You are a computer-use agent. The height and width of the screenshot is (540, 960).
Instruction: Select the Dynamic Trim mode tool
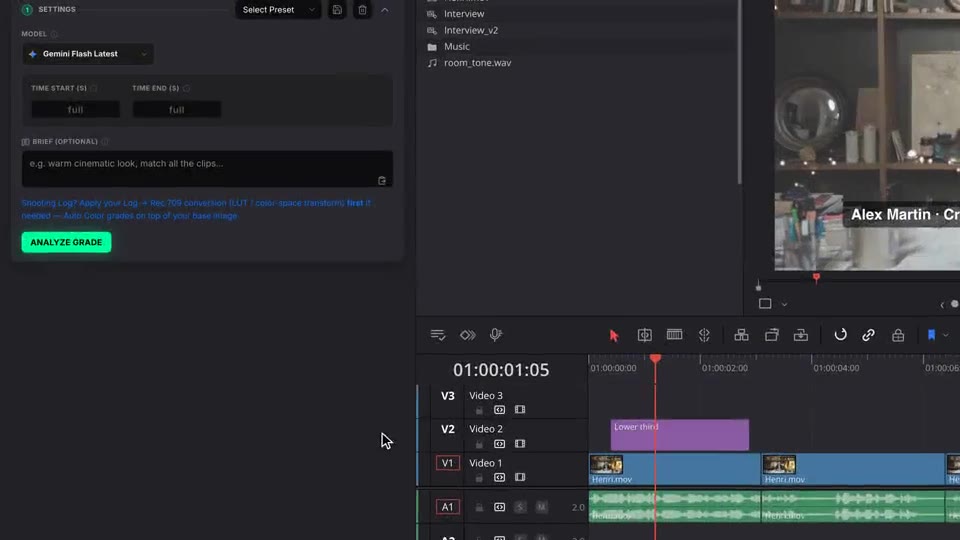pyautogui.click(x=675, y=334)
